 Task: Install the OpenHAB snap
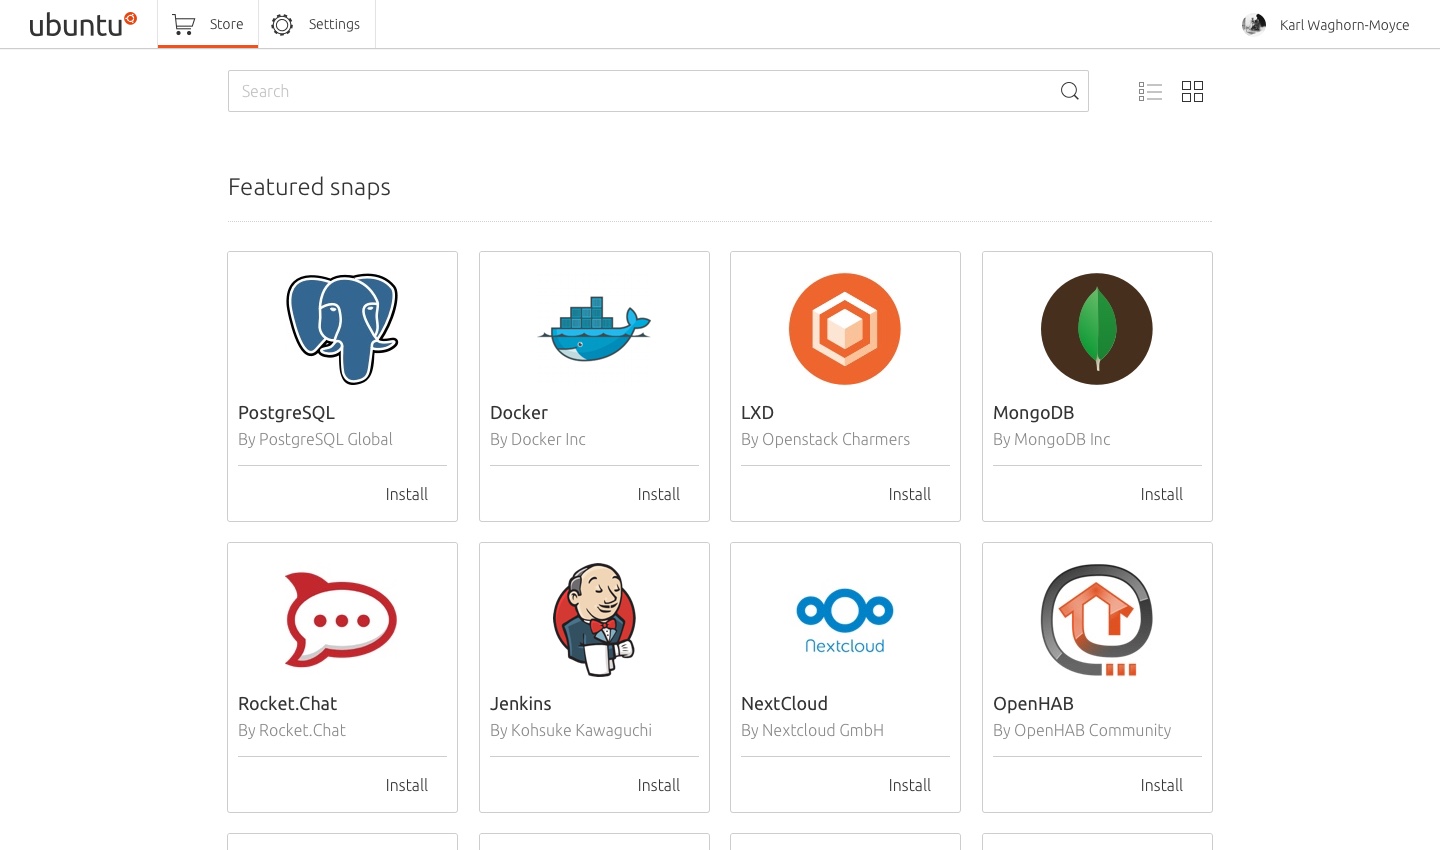(1162, 785)
